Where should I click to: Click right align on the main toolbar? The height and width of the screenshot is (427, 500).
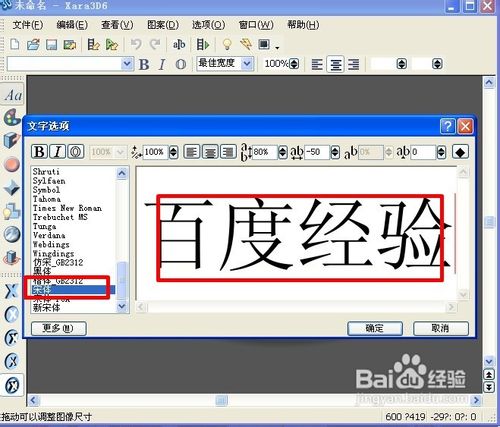354,64
